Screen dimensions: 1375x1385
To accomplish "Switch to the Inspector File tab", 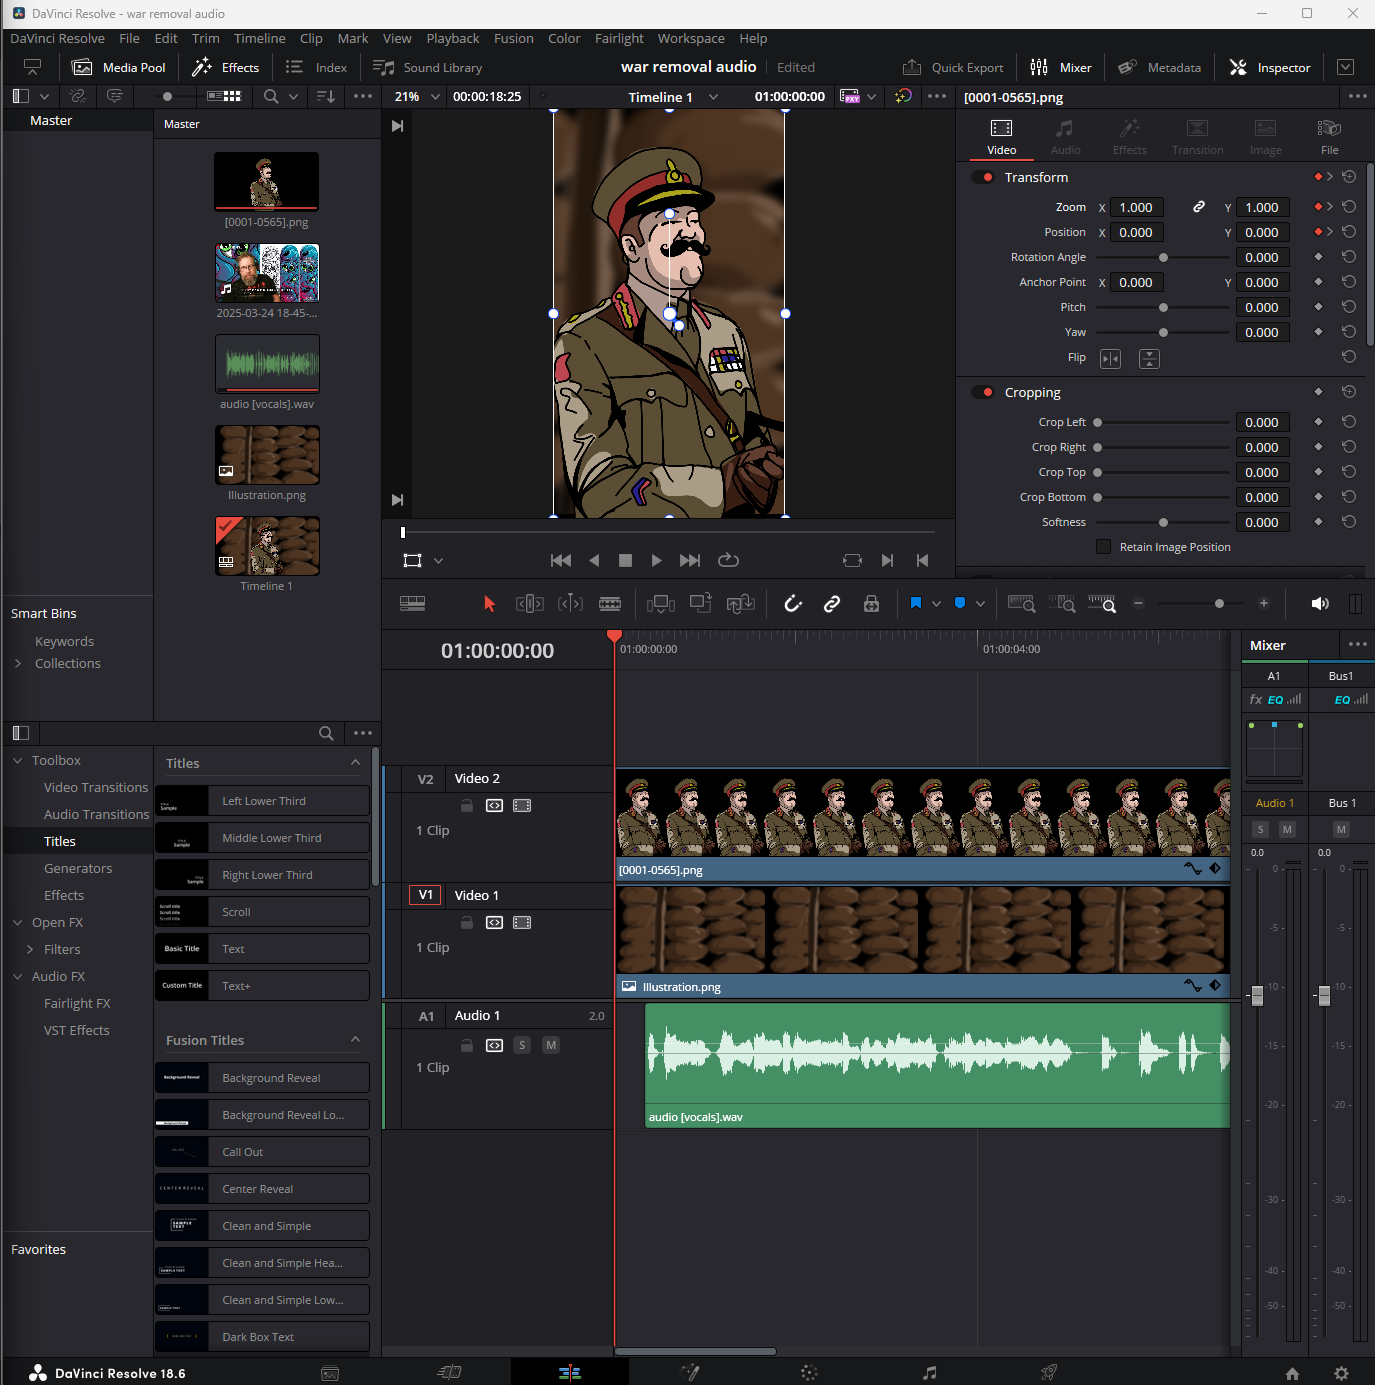I will (x=1328, y=137).
